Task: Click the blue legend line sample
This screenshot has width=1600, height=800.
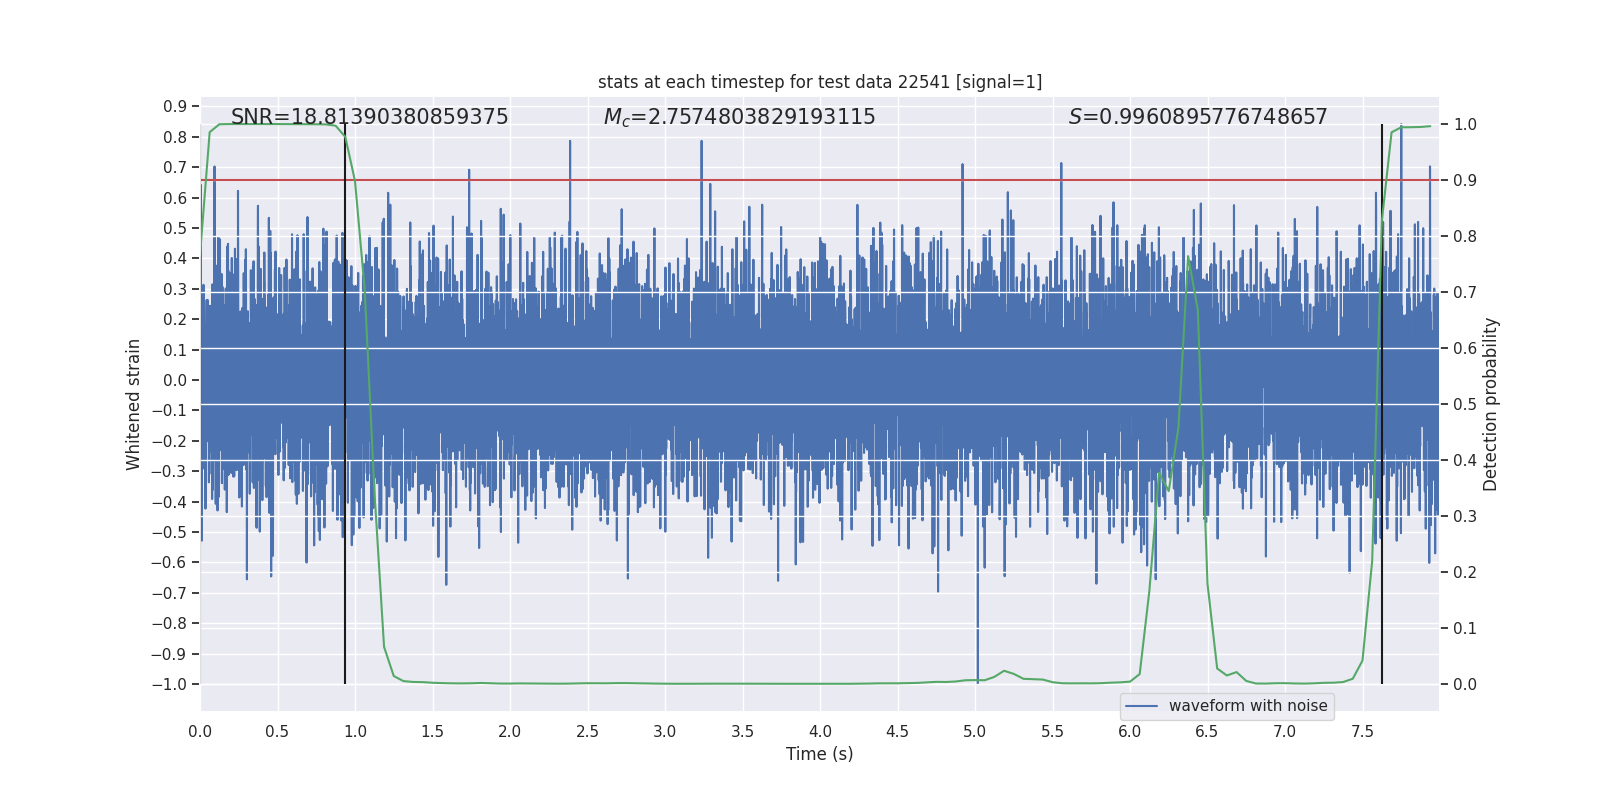Action: [x=1141, y=706]
